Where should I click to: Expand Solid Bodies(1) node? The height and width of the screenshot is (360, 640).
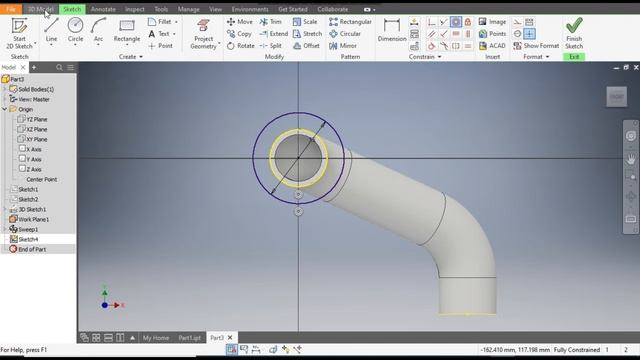click(4, 89)
